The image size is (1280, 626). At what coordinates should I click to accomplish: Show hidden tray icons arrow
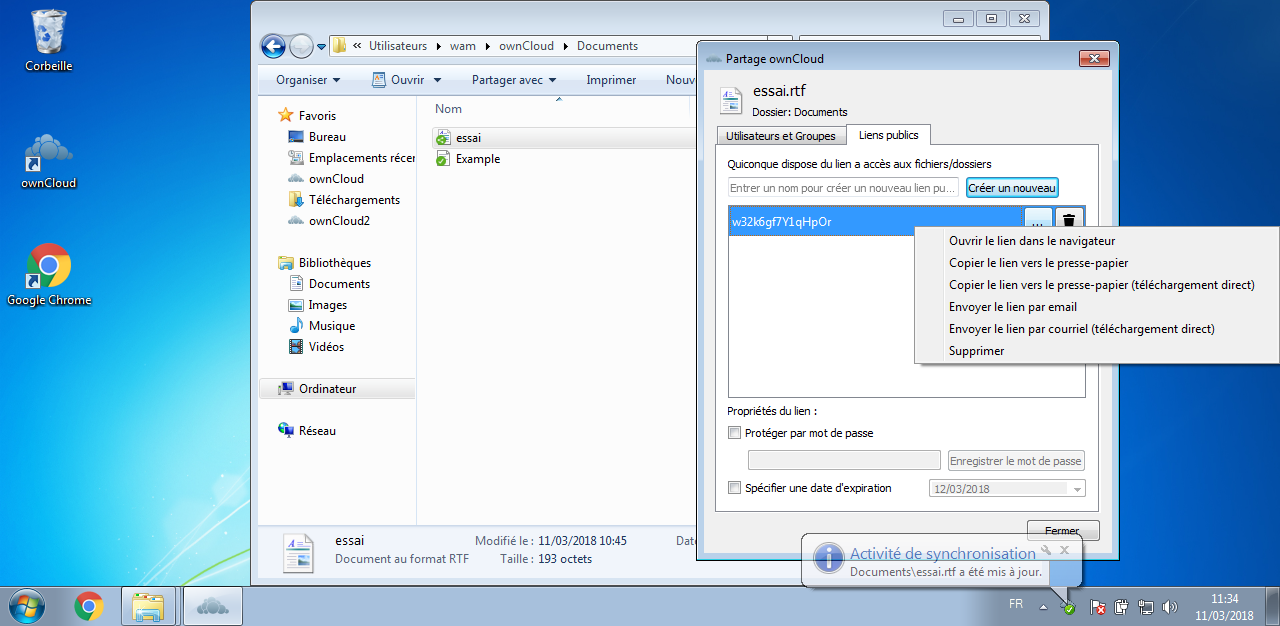[1043, 607]
